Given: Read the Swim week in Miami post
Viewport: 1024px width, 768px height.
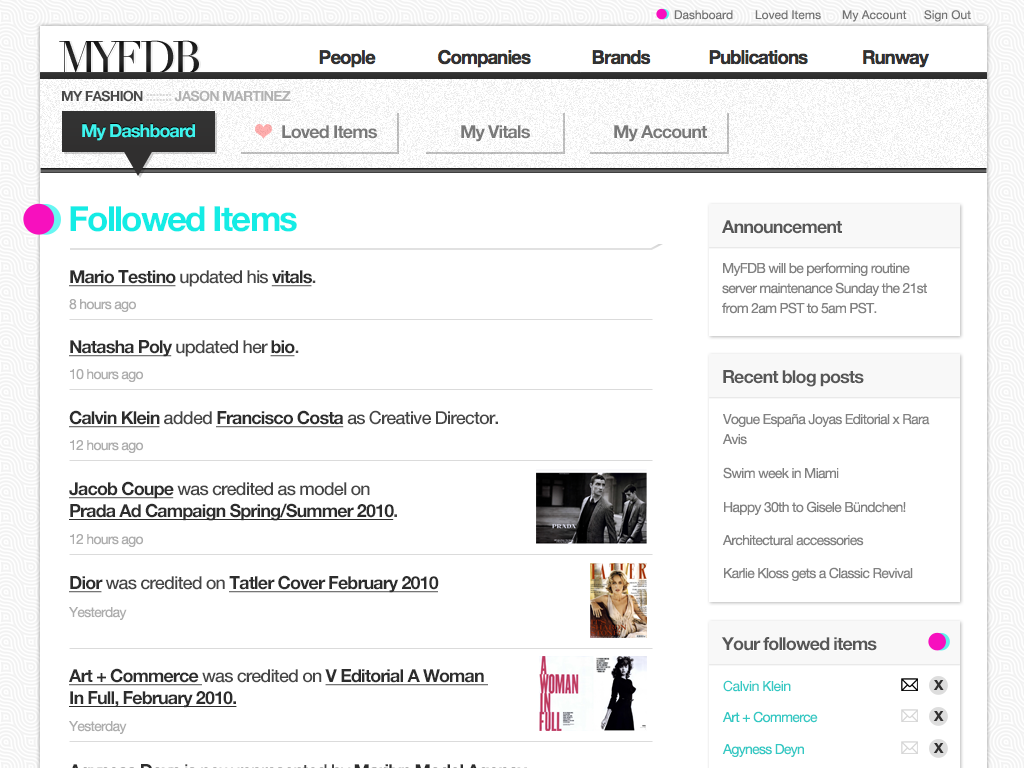Looking at the screenshot, I should [x=780, y=473].
